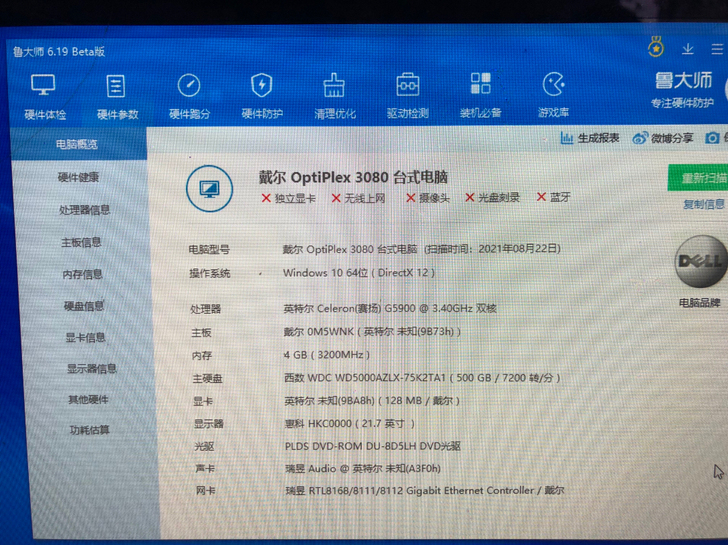728x545 pixels.
Task: Click the 复制信息 copy info link
Action: pos(704,204)
